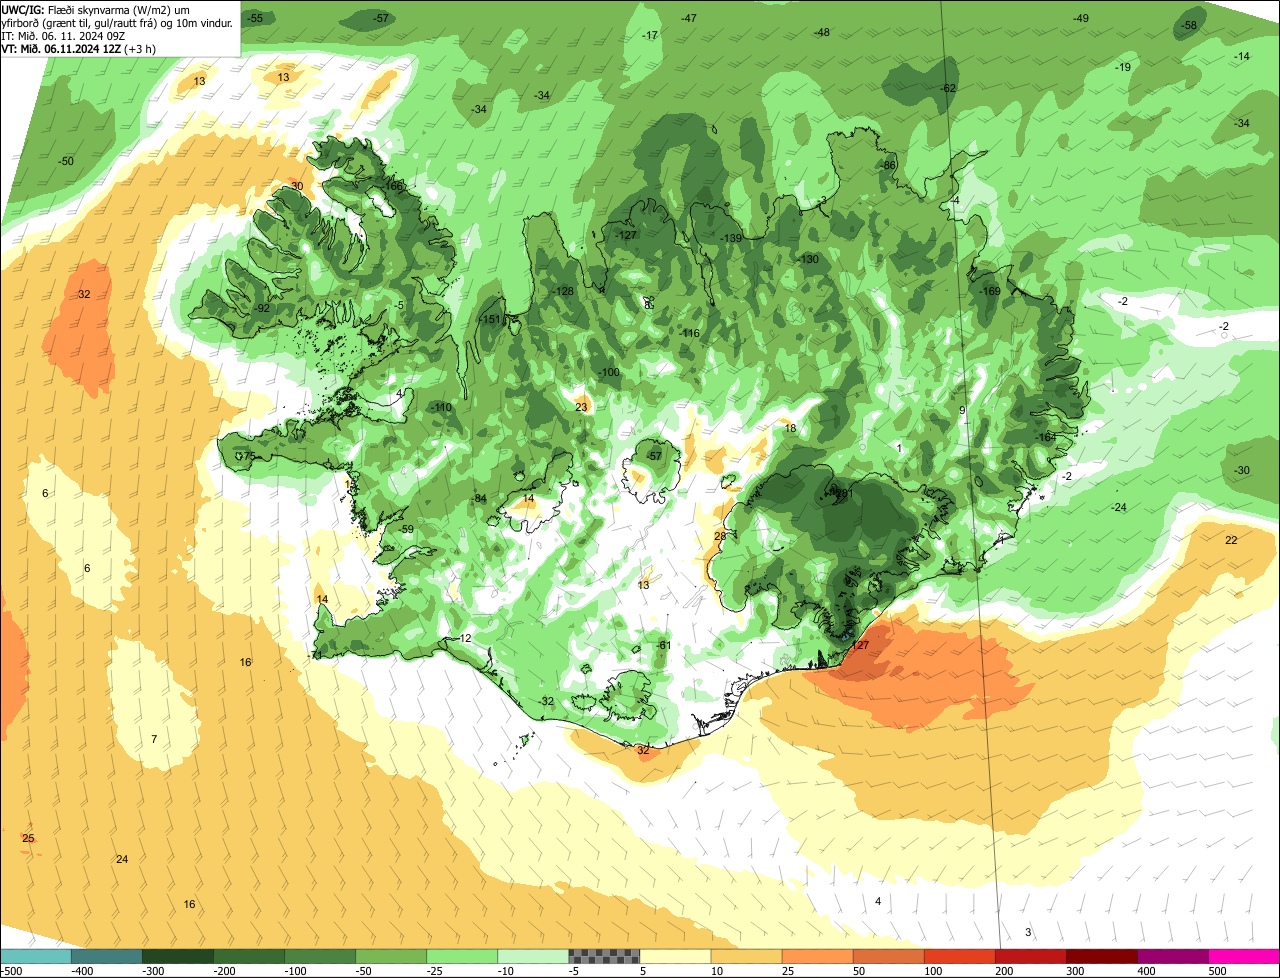Click the "-19" value in the northeast sea
Screen dimensions: 1280x978
tap(1124, 67)
